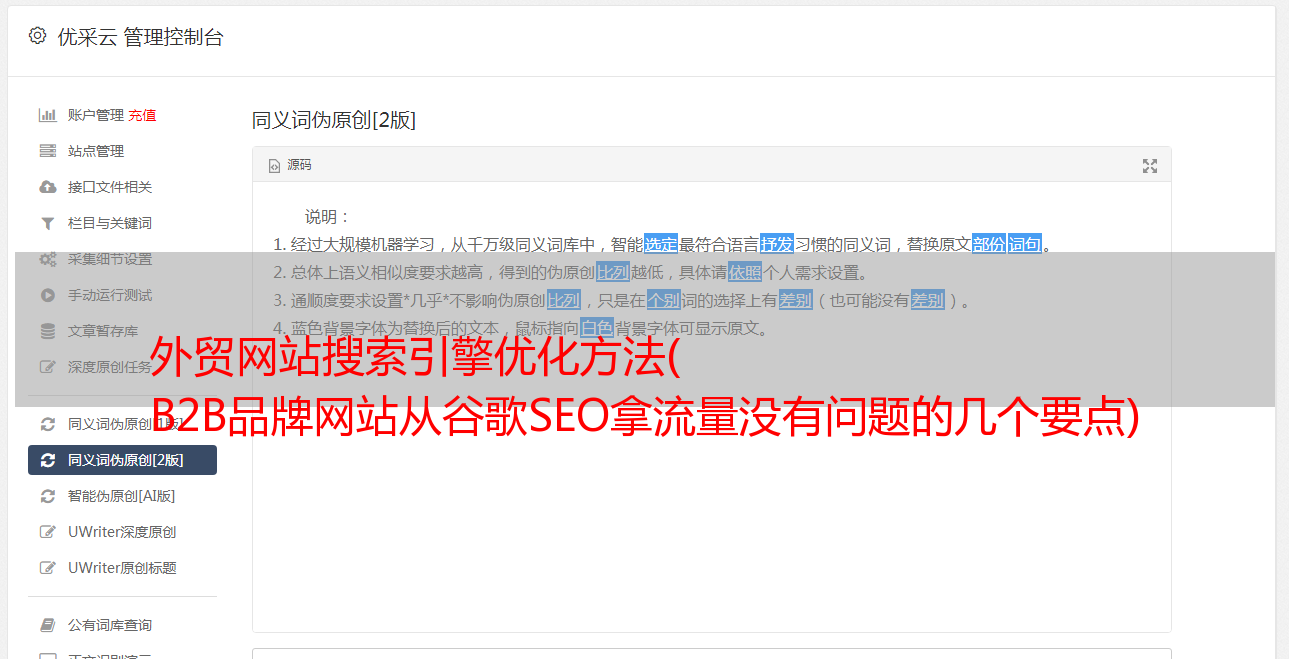This screenshot has height=659, width=1289.
Task: Click the gear icon beside 优采云 管理控制台
Action: pos(37,36)
